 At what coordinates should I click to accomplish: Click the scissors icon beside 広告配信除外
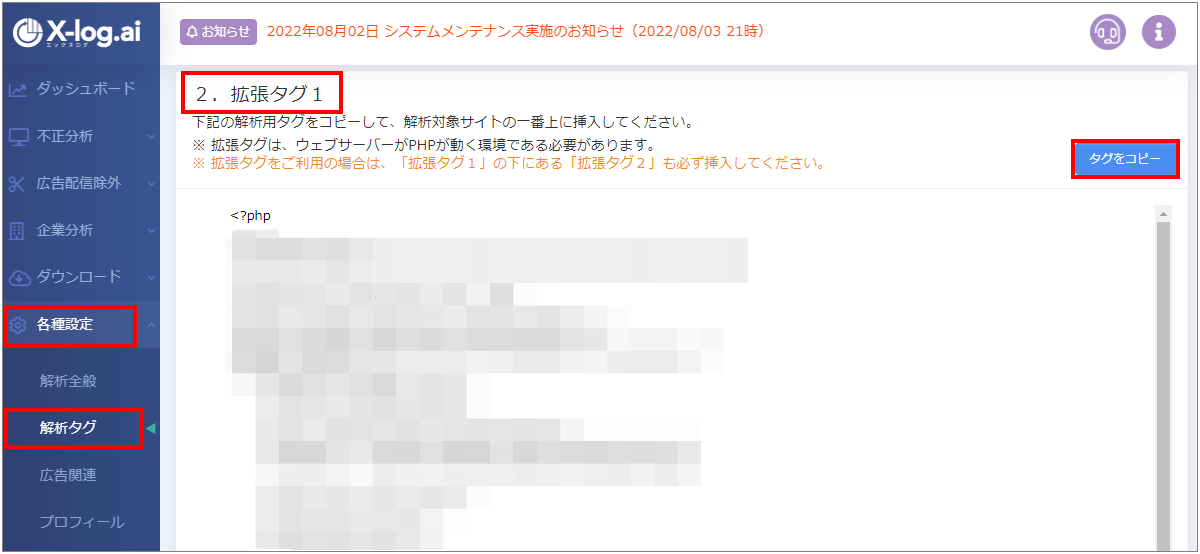[17, 183]
